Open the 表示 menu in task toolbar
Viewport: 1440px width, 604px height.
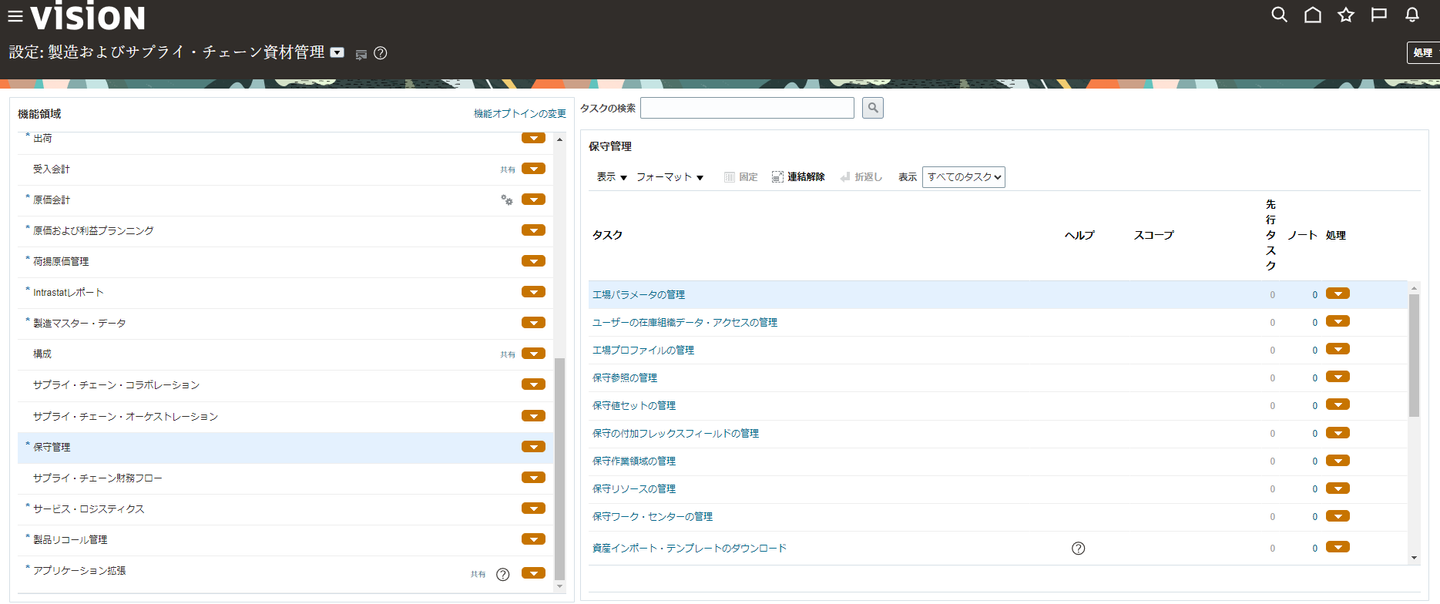pos(612,177)
